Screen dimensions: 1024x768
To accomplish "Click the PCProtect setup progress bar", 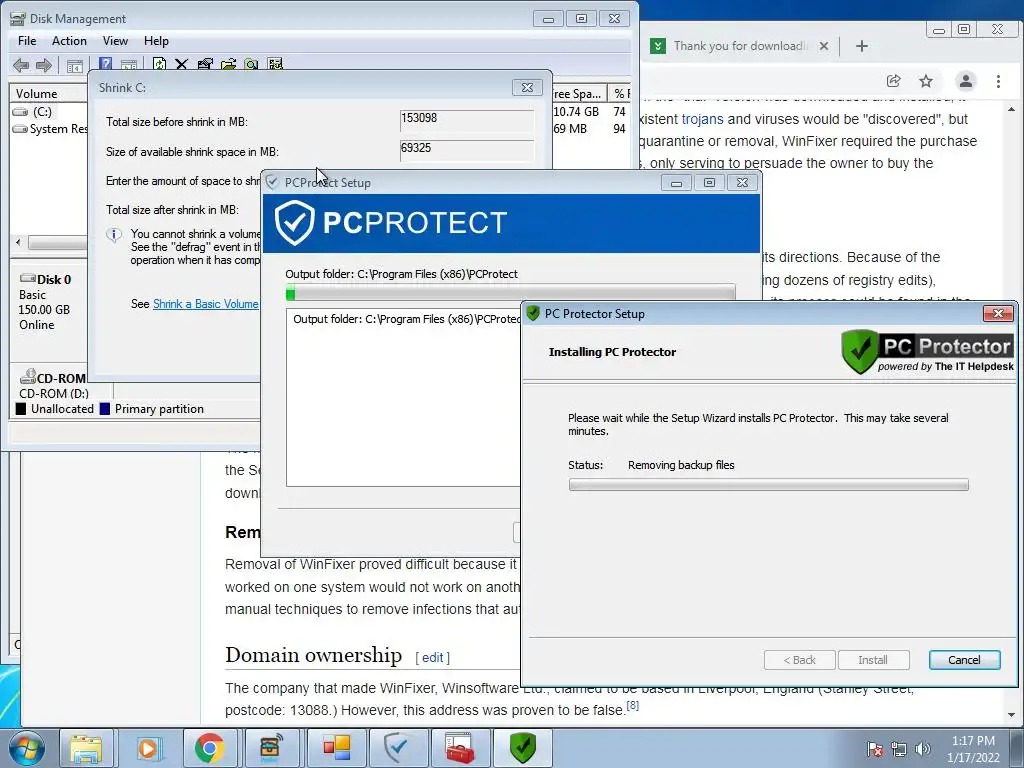I will [x=510, y=293].
